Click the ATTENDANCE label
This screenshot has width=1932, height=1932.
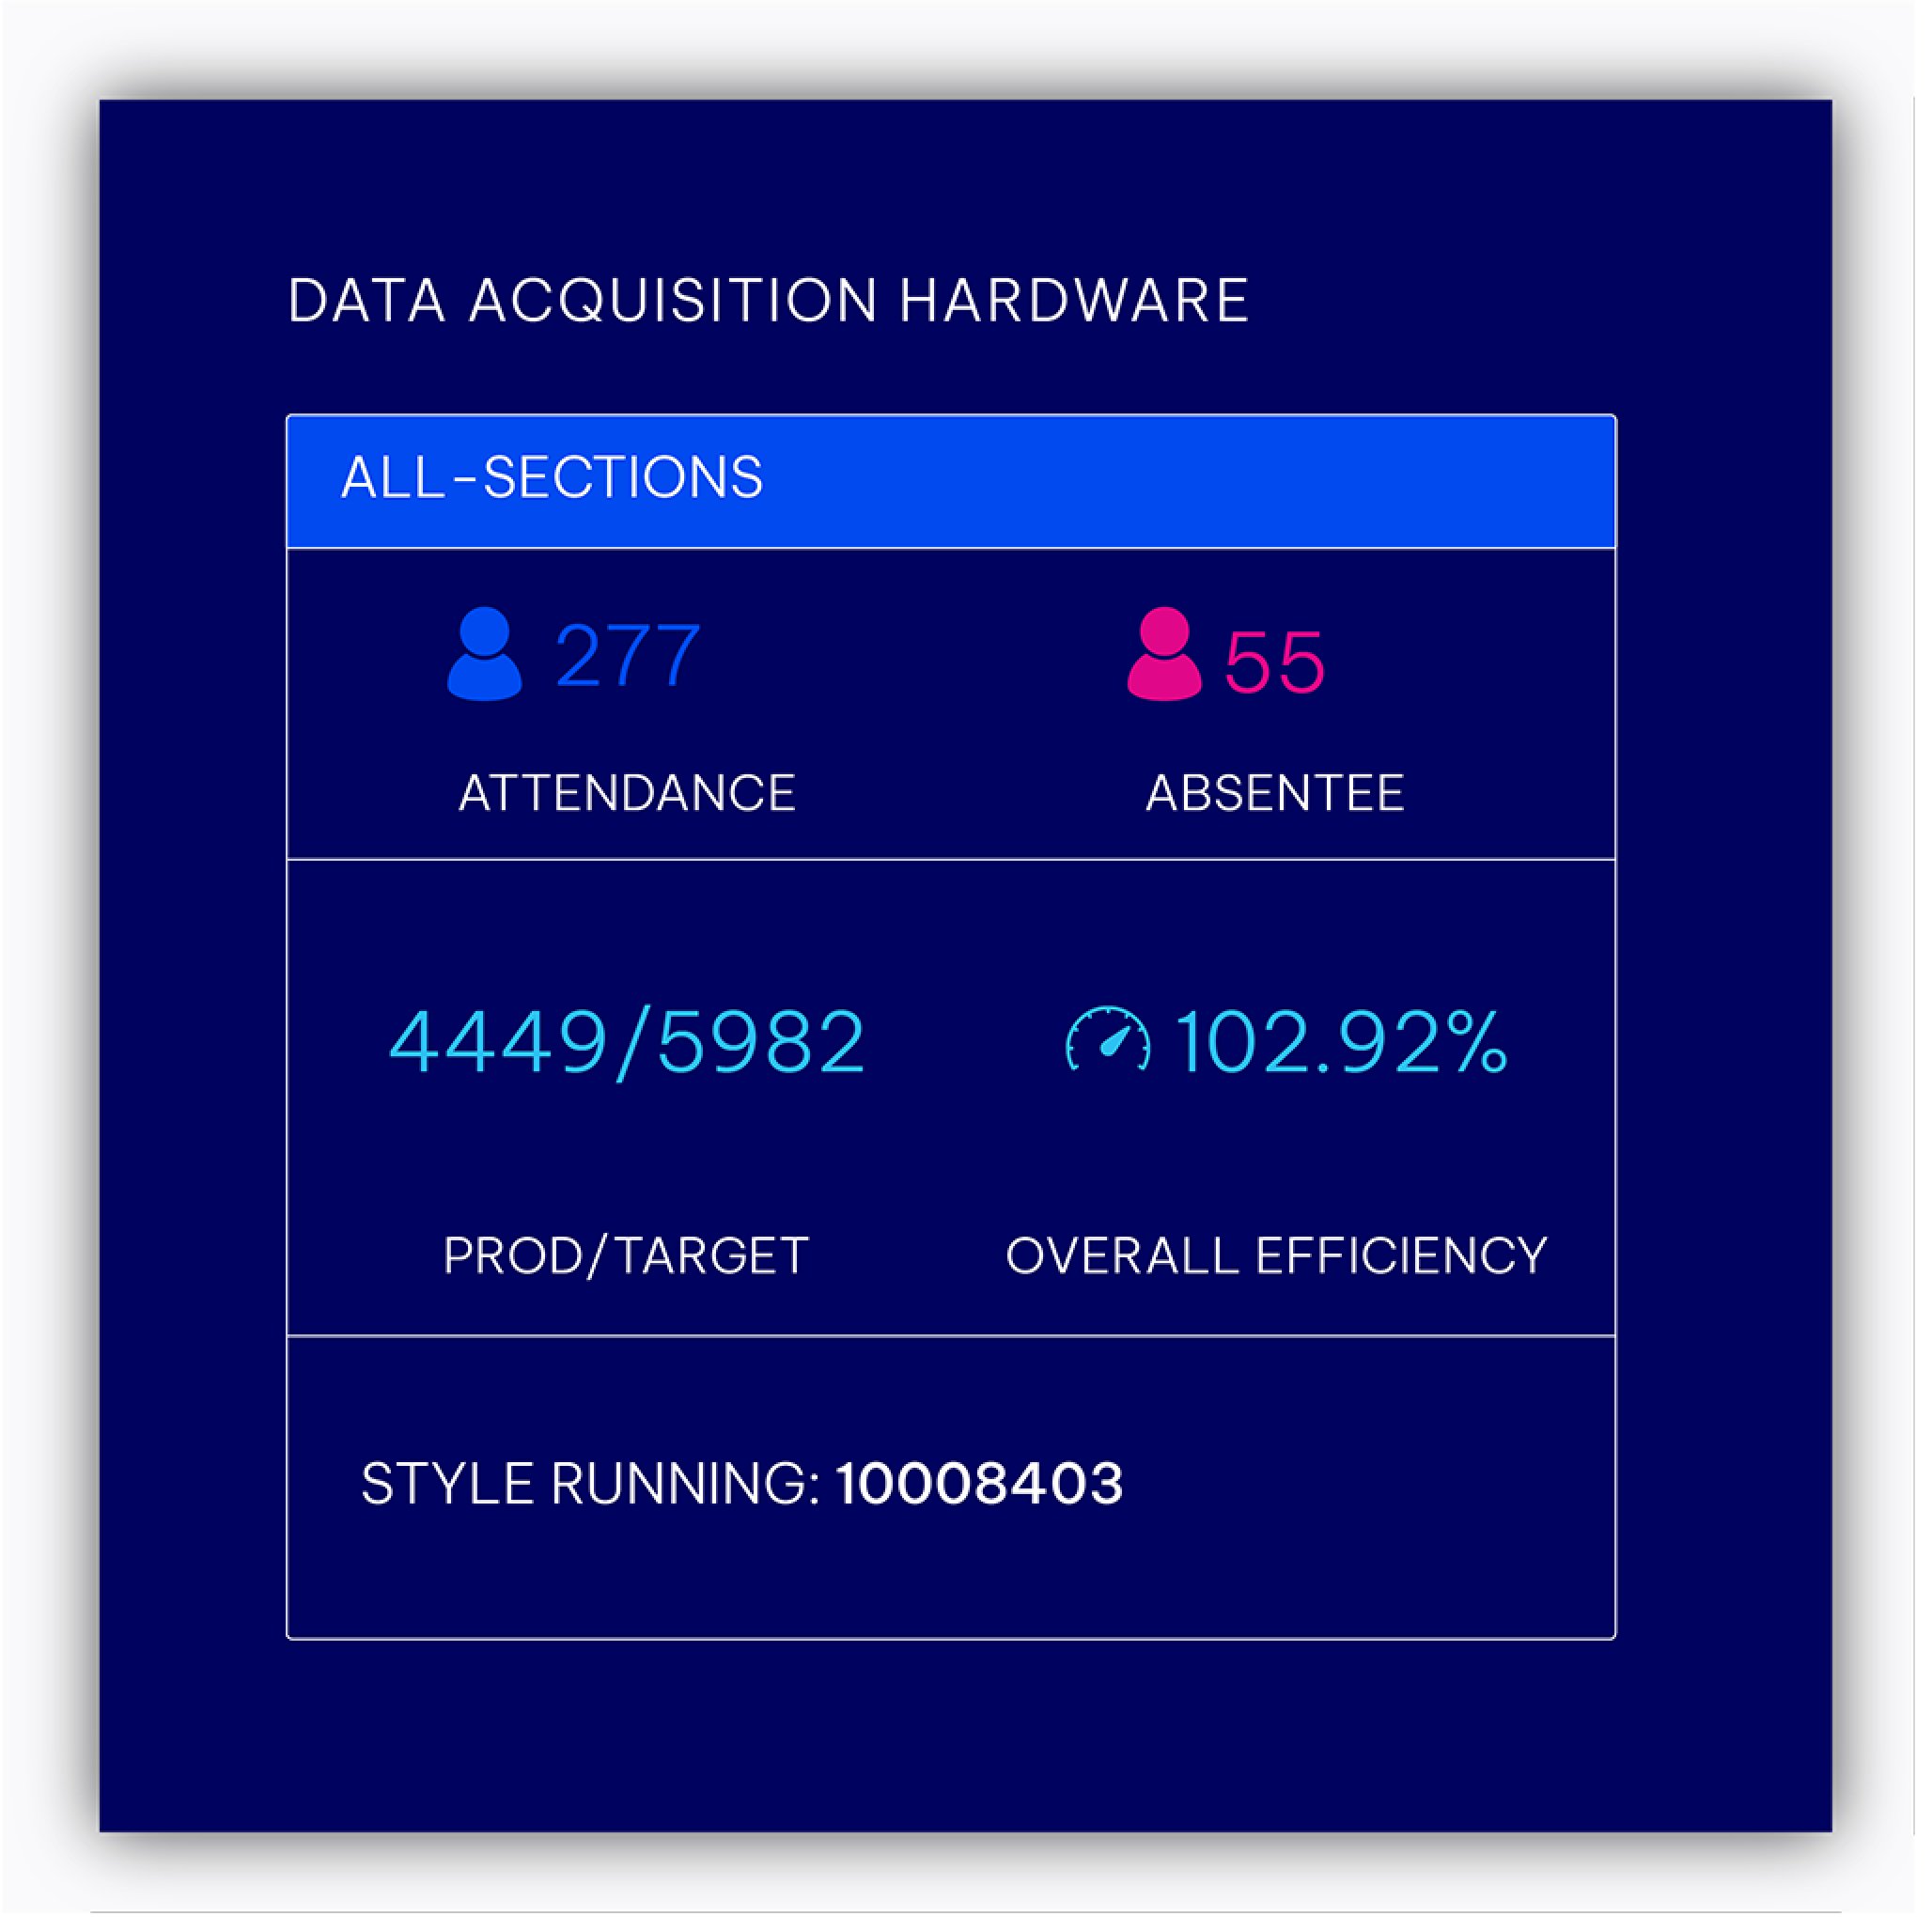(x=627, y=793)
